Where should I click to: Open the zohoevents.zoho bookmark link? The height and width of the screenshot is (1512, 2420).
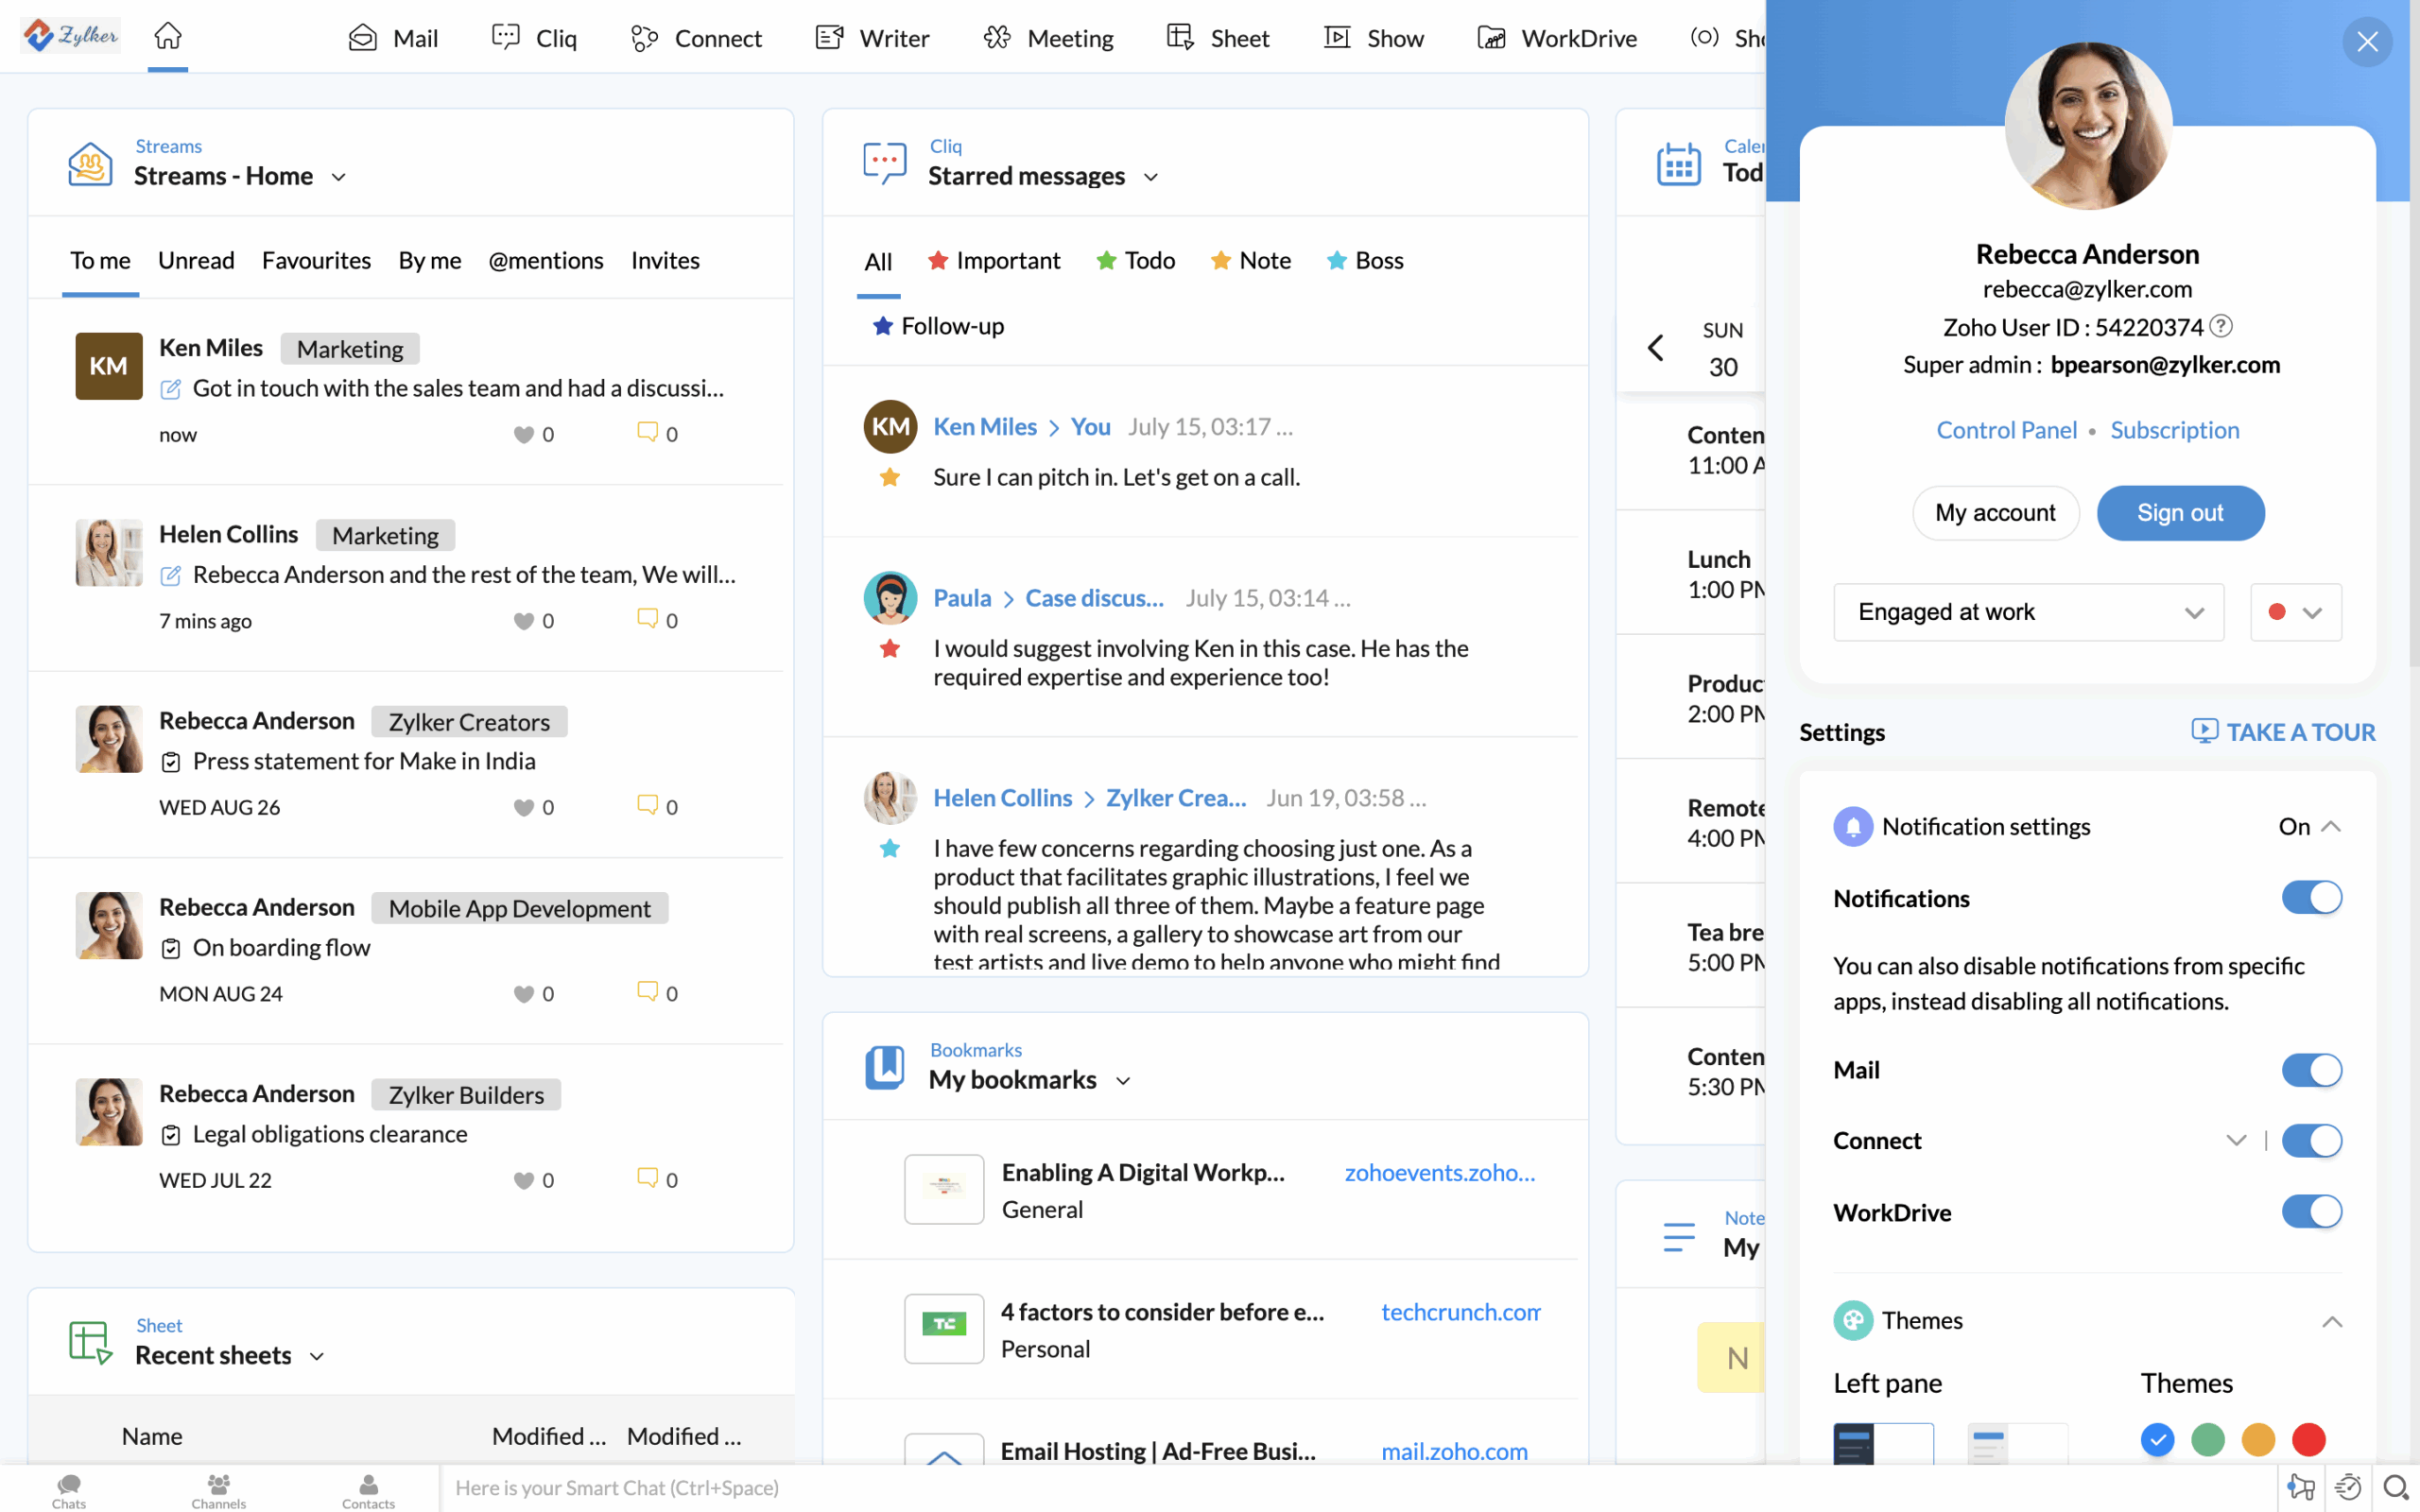1439,1172
